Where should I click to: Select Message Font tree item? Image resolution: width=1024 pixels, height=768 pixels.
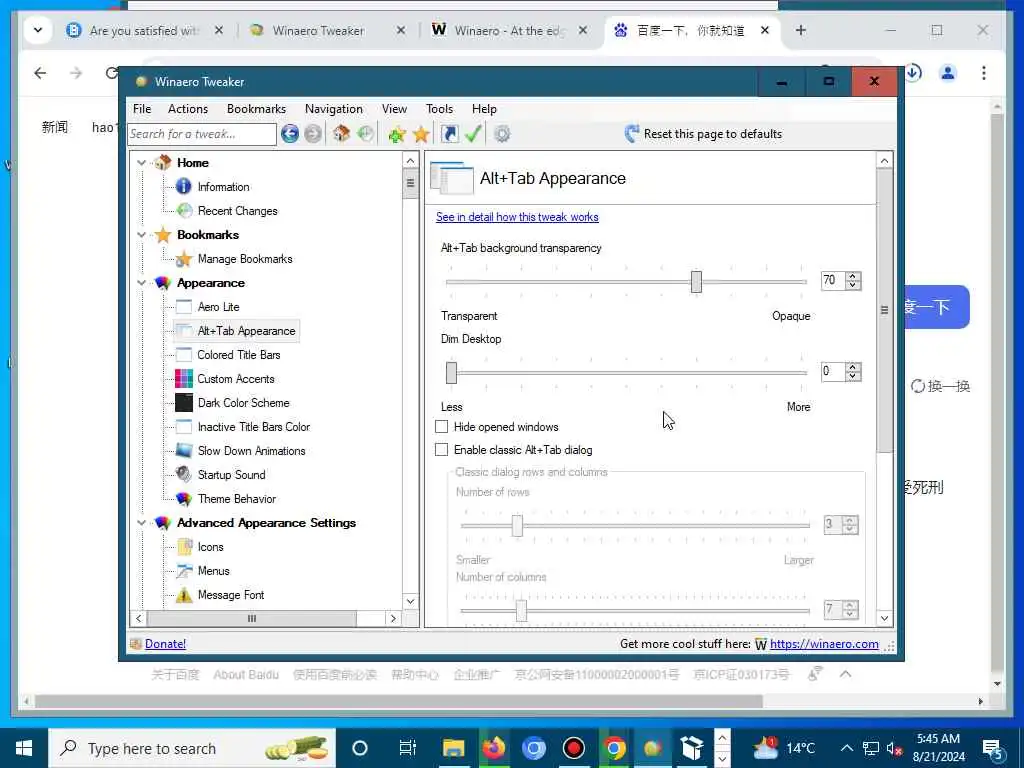click(x=231, y=595)
